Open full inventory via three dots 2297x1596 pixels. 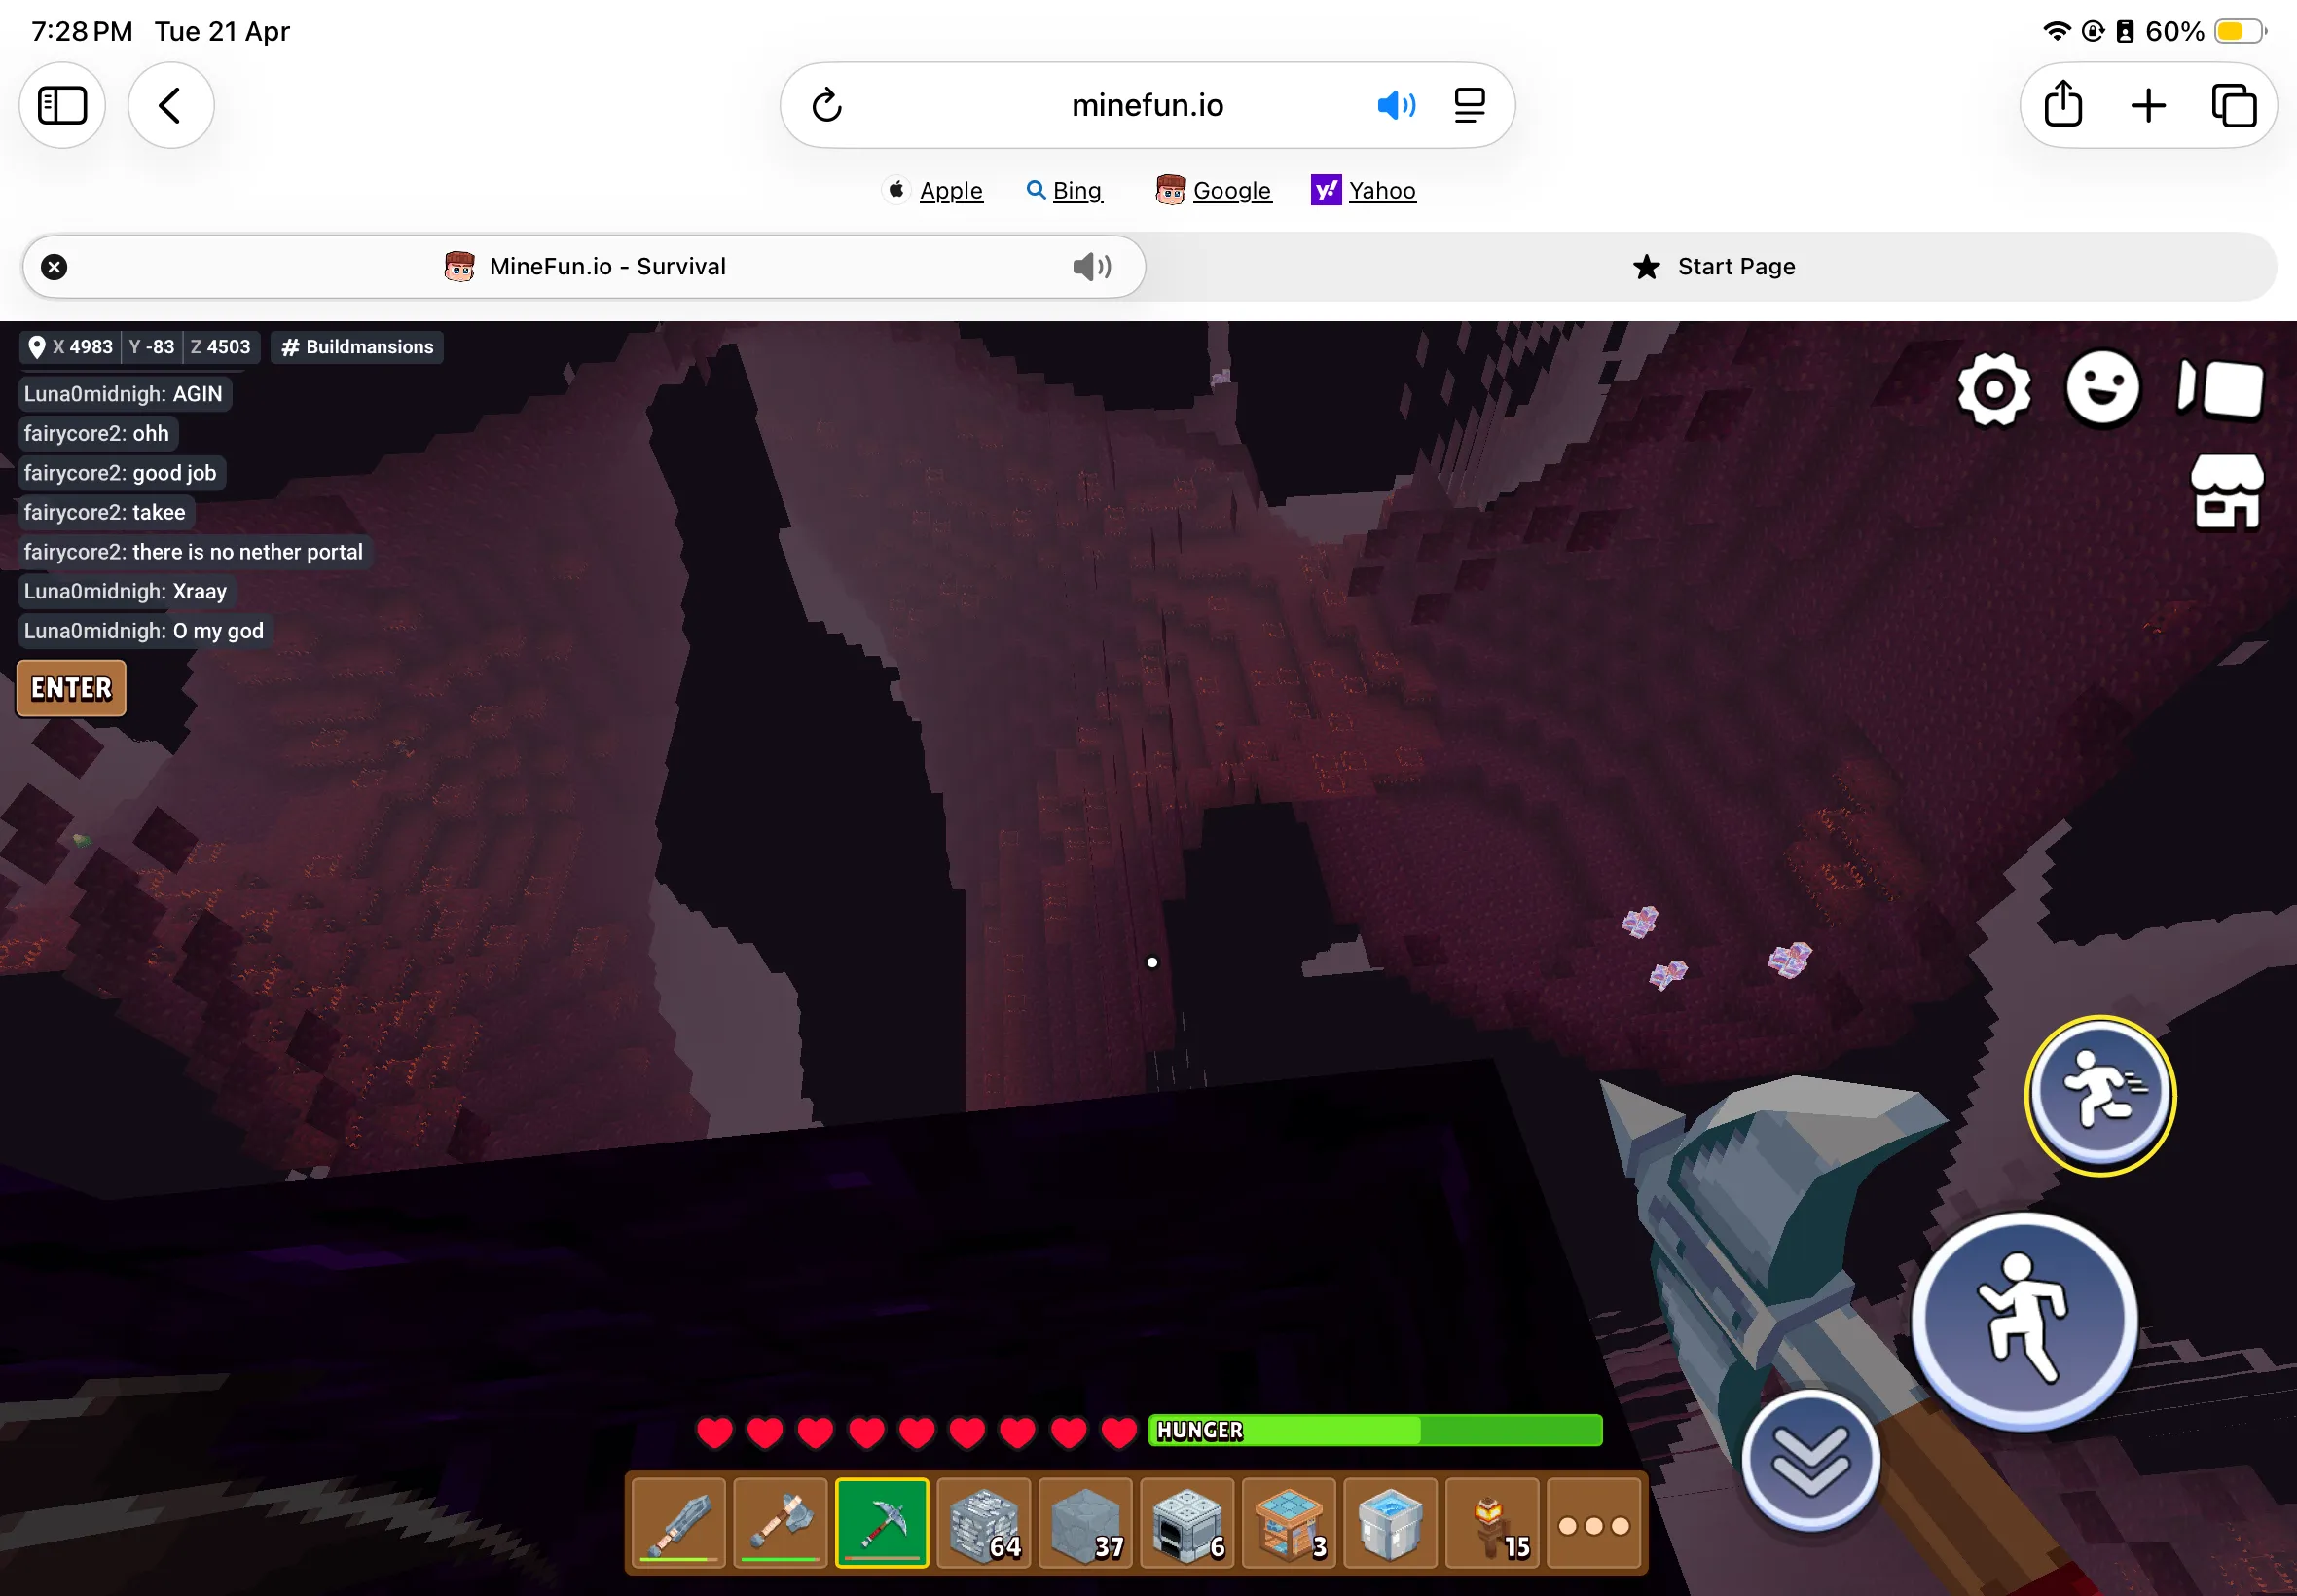point(1594,1523)
